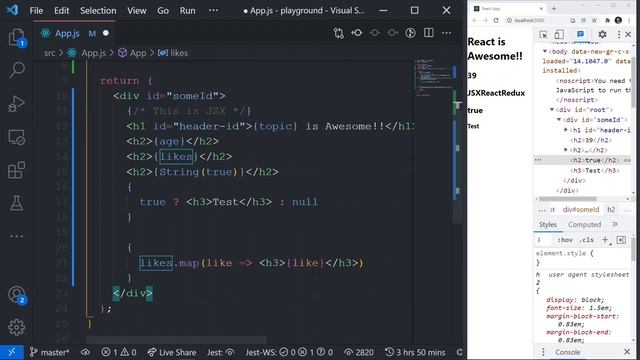Click the 2820 status bar counter

pos(359,352)
